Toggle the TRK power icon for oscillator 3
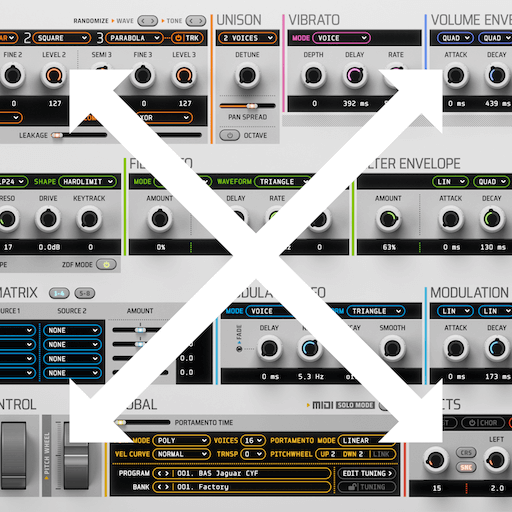512x512 pixels. click(178, 38)
